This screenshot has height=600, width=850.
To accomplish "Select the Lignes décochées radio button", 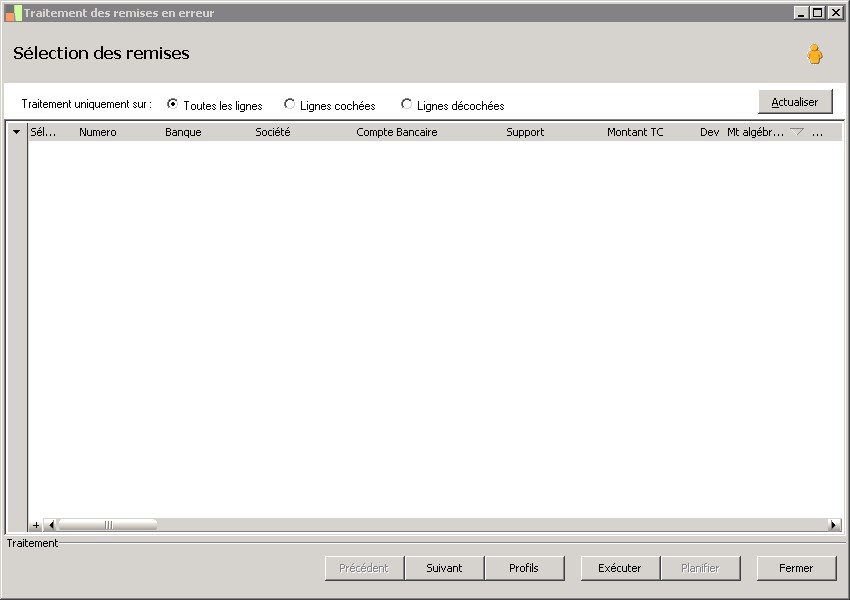I will 406,104.
